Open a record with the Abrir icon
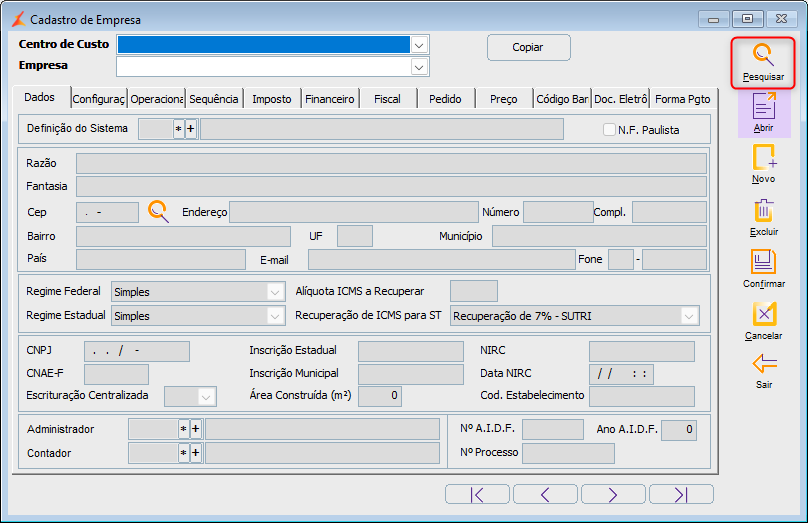Image resolution: width=808 pixels, height=523 pixels. (x=764, y=105)
